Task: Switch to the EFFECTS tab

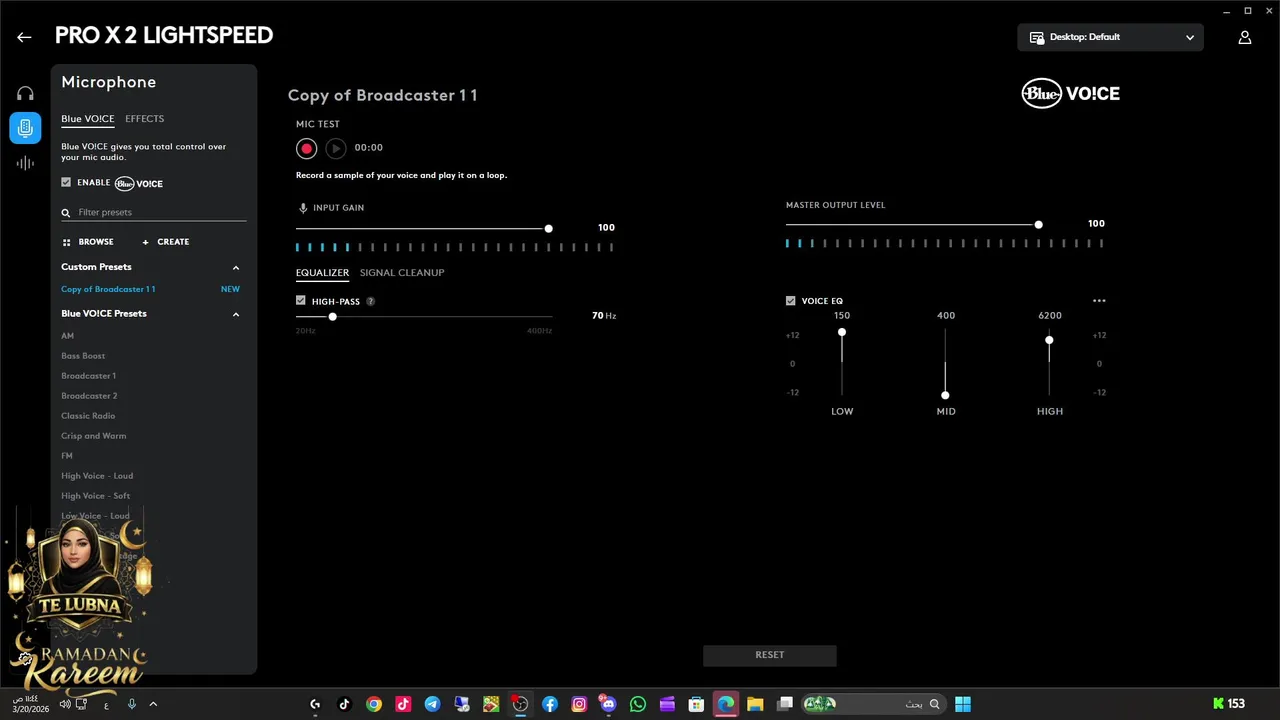Action: (145, 119)
